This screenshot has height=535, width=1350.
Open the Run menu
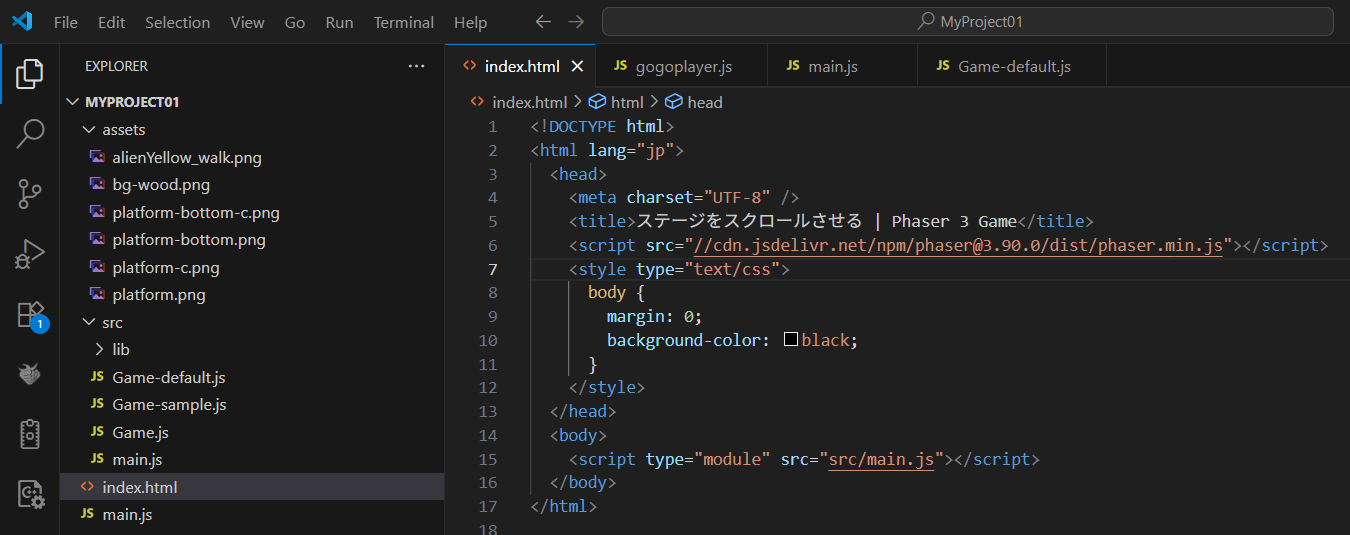pyautogui.click(x=340, y=22)
